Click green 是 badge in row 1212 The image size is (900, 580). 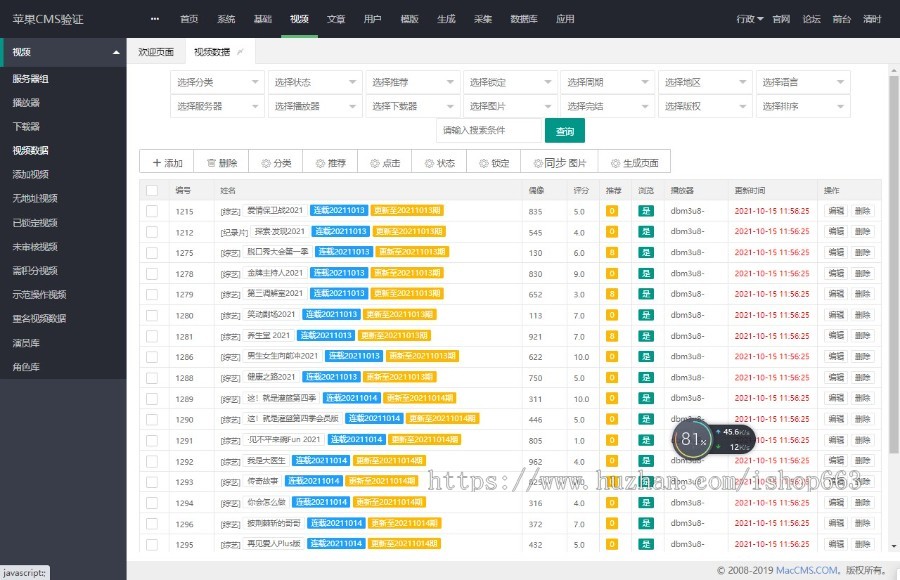(646, 231)
